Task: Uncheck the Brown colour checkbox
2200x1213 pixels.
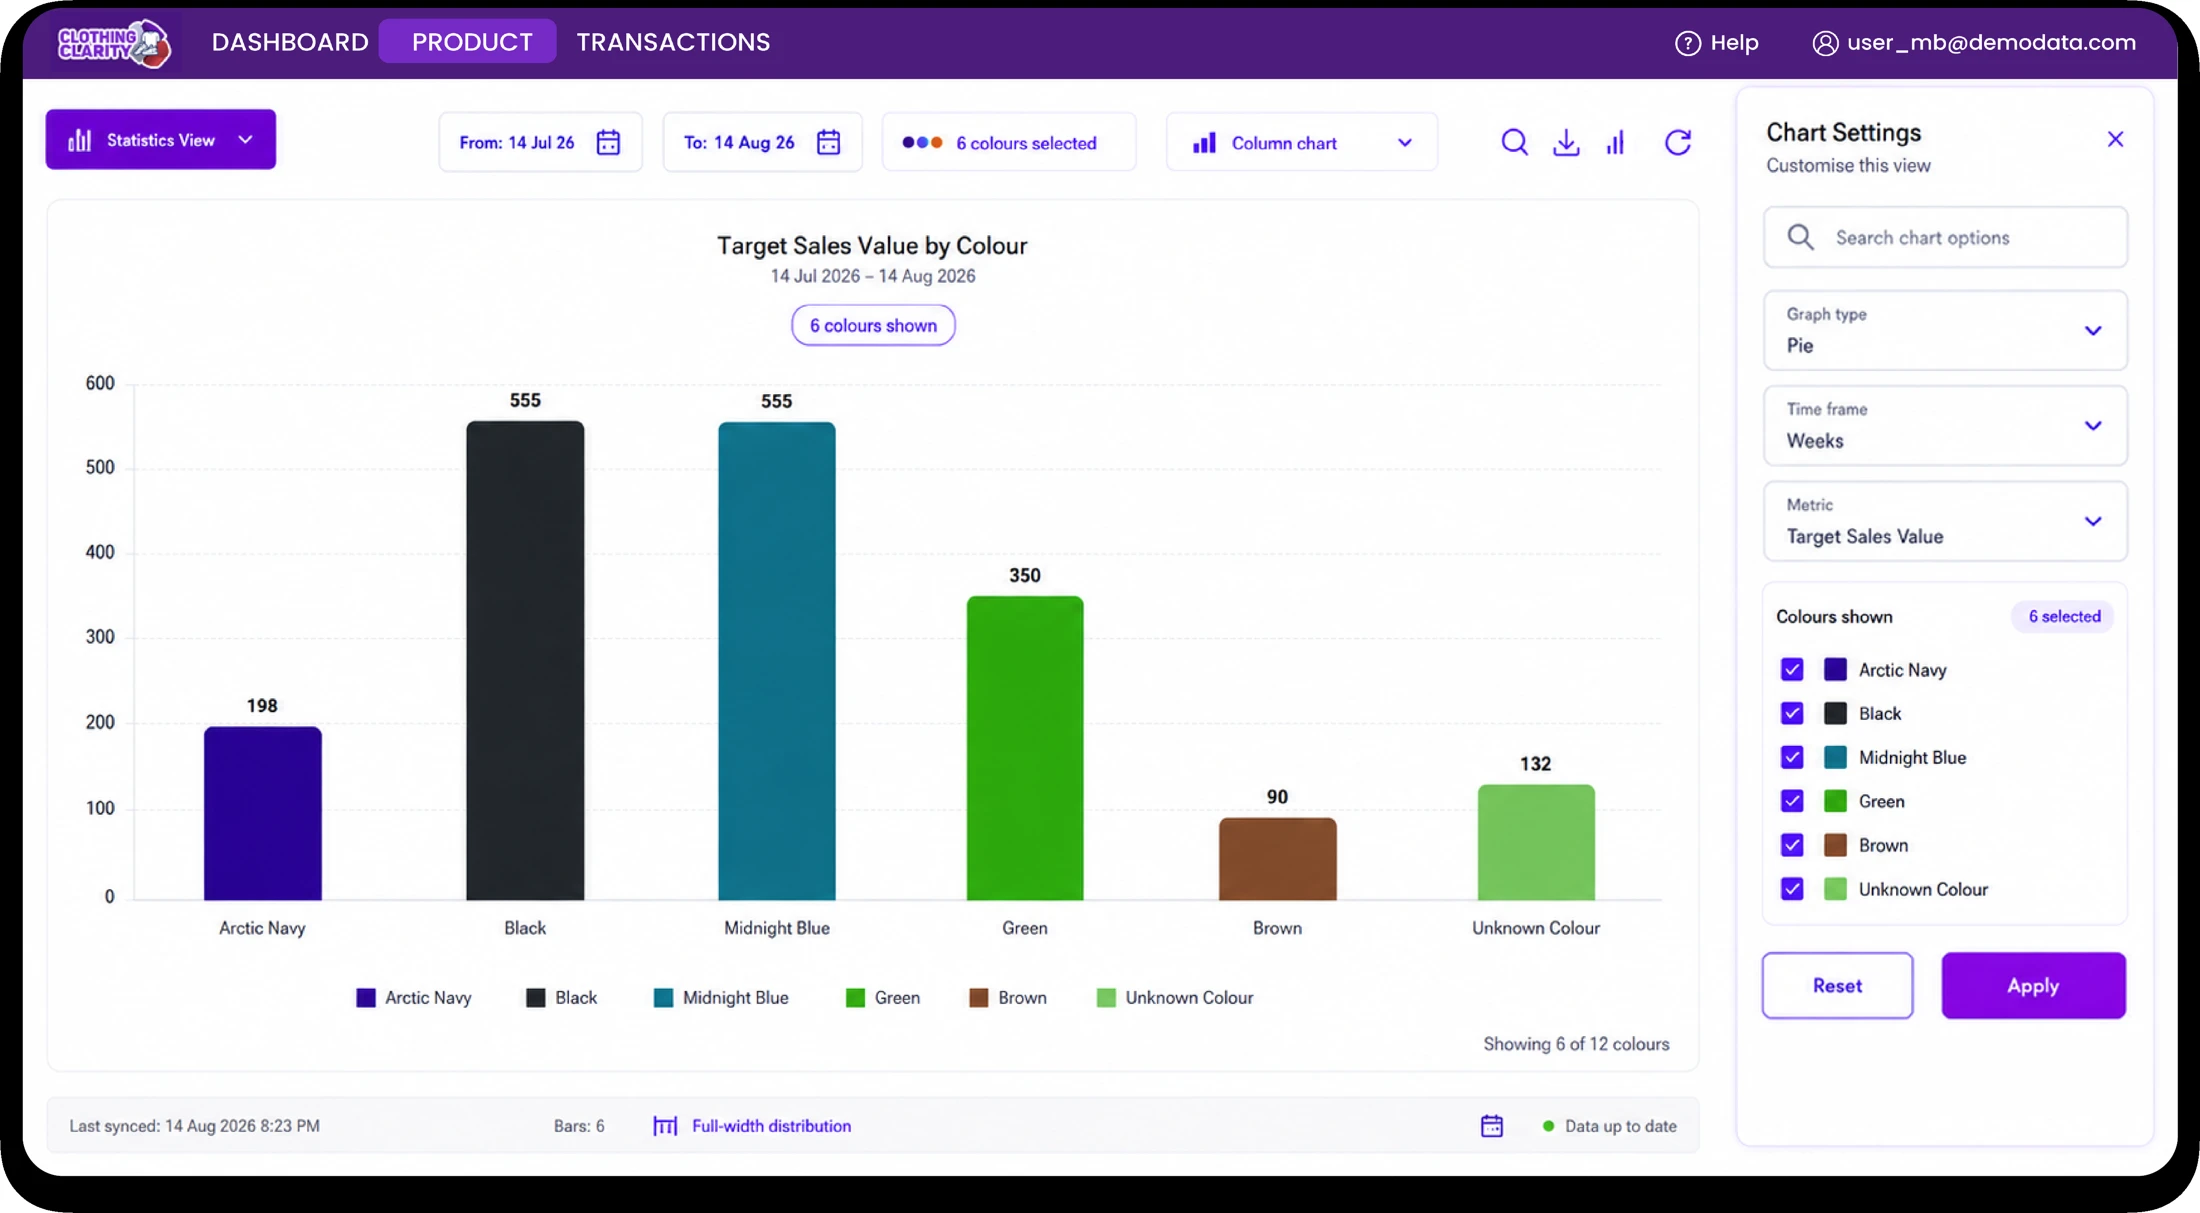Action: tap(1792, 846)
